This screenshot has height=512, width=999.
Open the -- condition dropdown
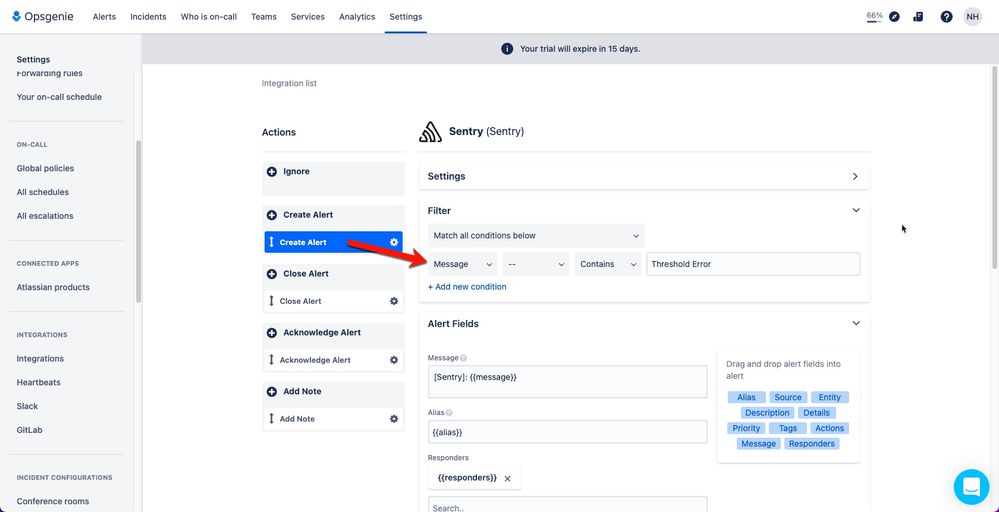[x=536, y=264]
